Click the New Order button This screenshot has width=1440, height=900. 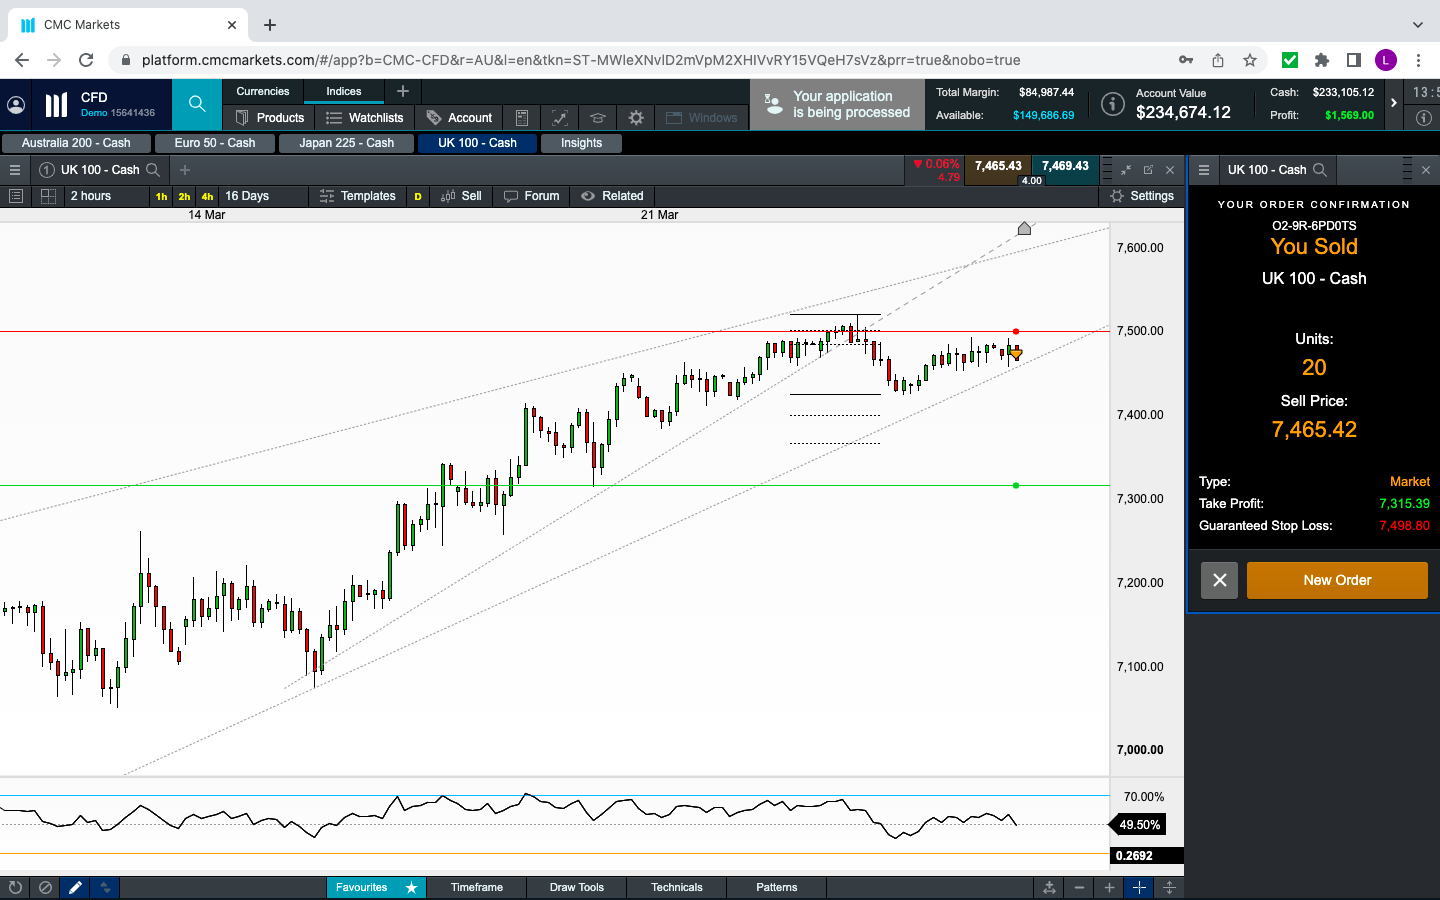click(1336, 580)
